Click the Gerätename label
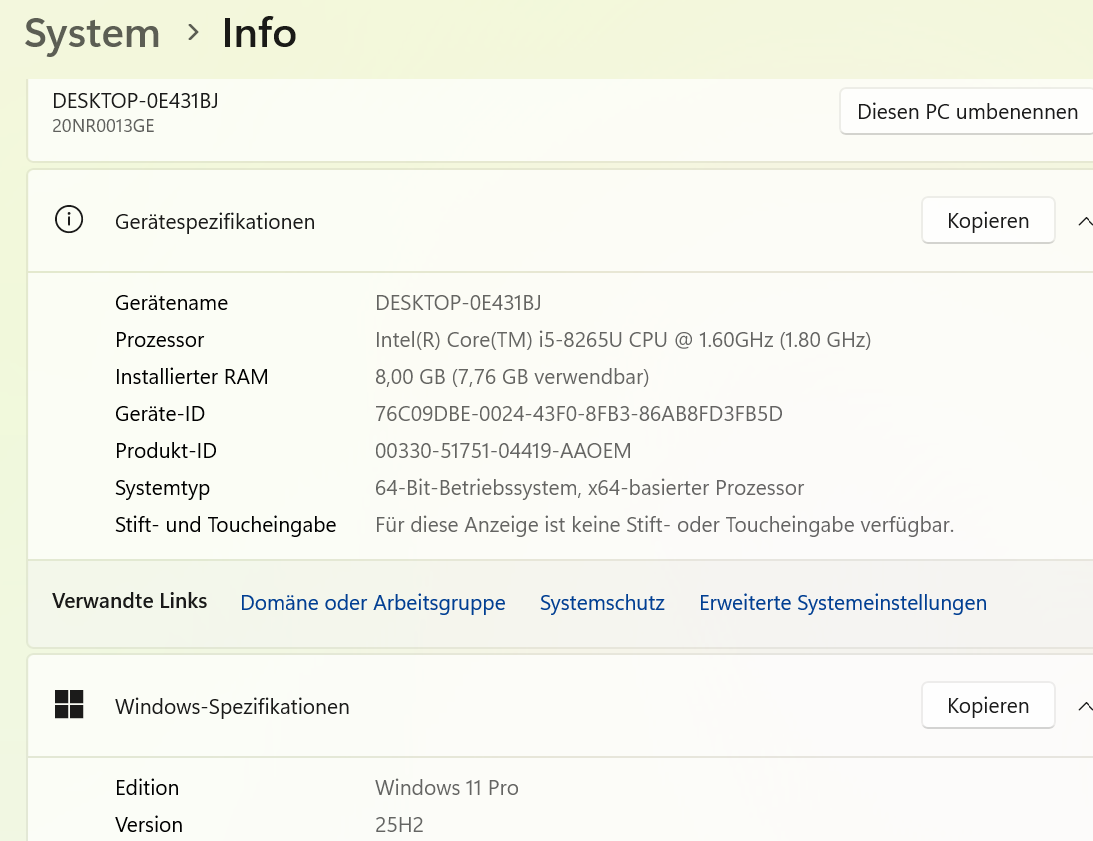Image resolution: width=1093 pixels, height=841 pixels. pos(171,303)
